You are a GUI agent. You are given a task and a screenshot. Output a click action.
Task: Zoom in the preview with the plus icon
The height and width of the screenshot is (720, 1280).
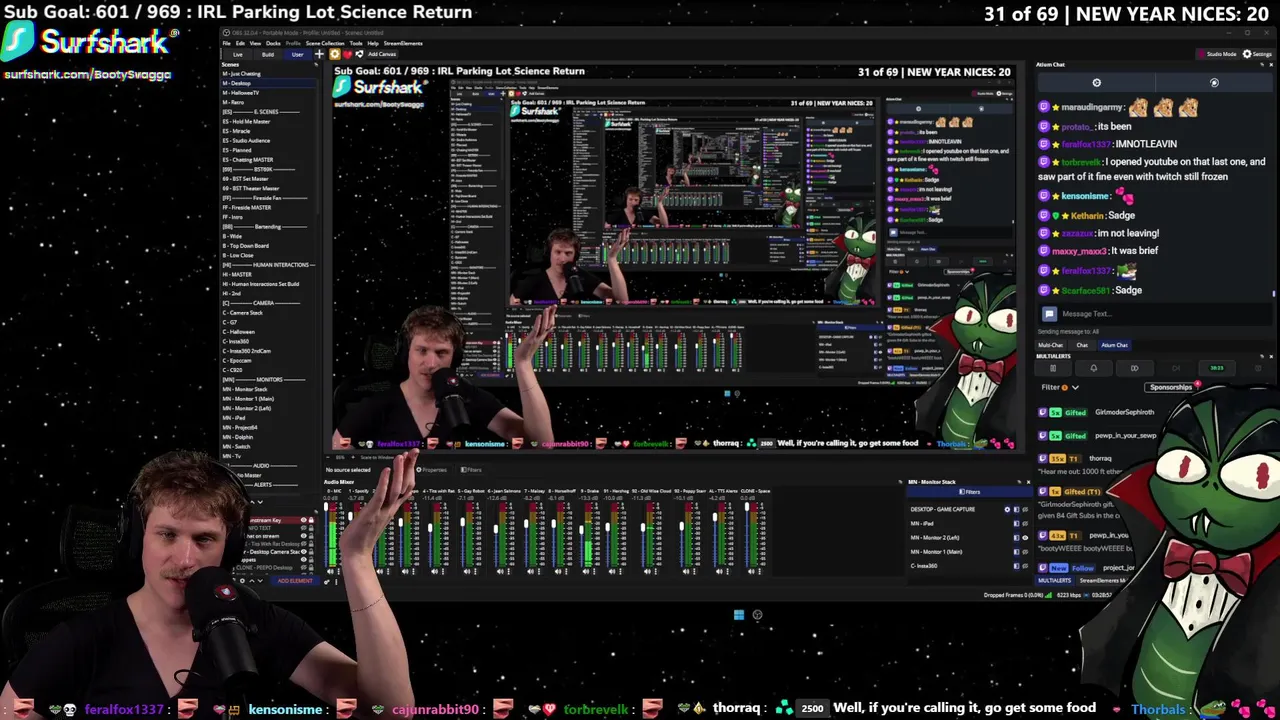[x=353, y=457]
